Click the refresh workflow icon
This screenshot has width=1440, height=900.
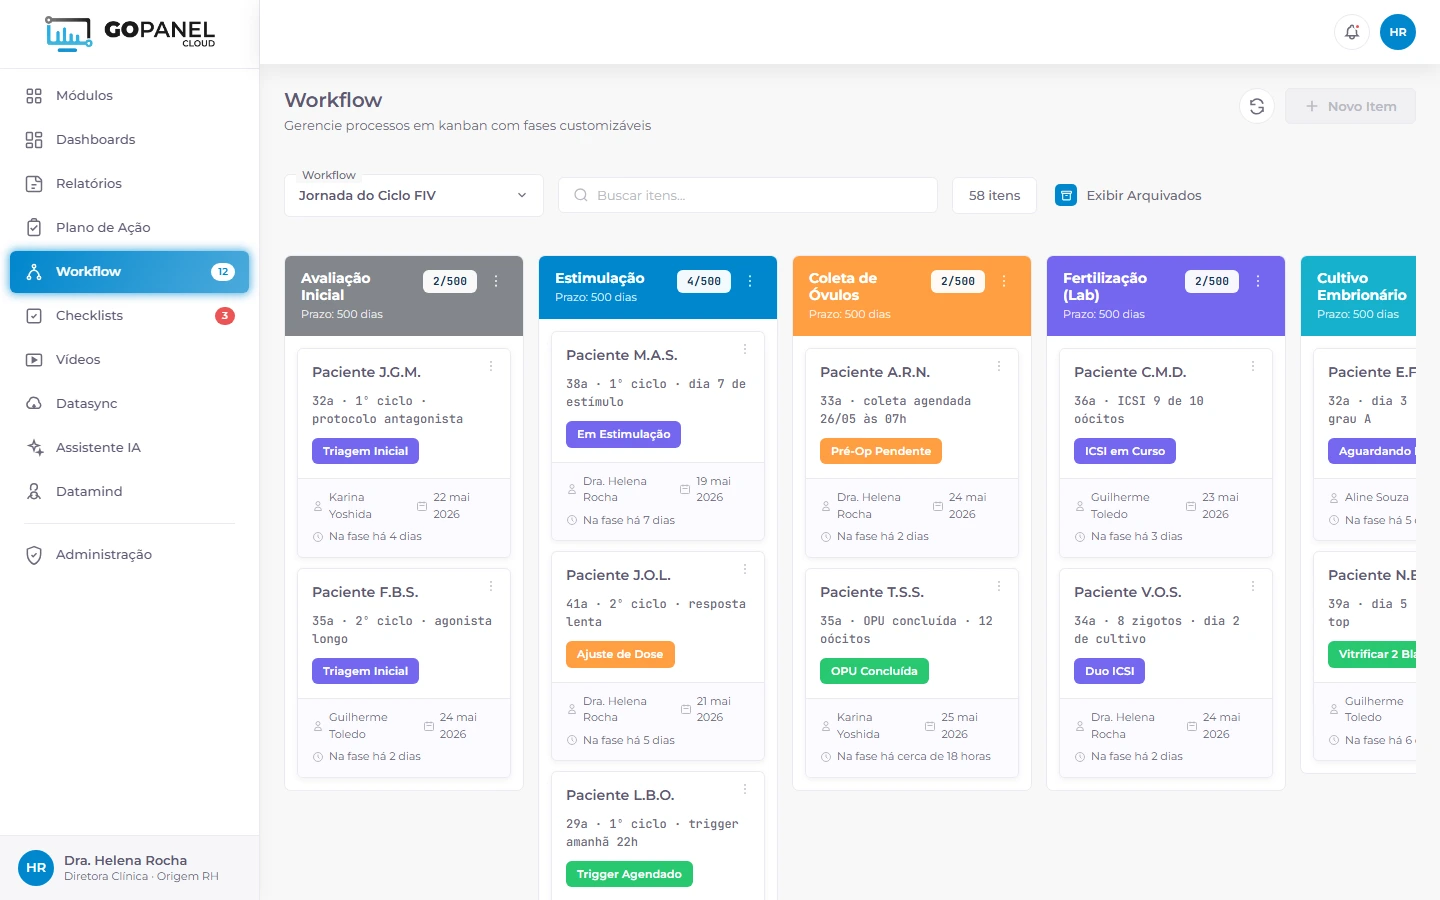[1257, 106]
